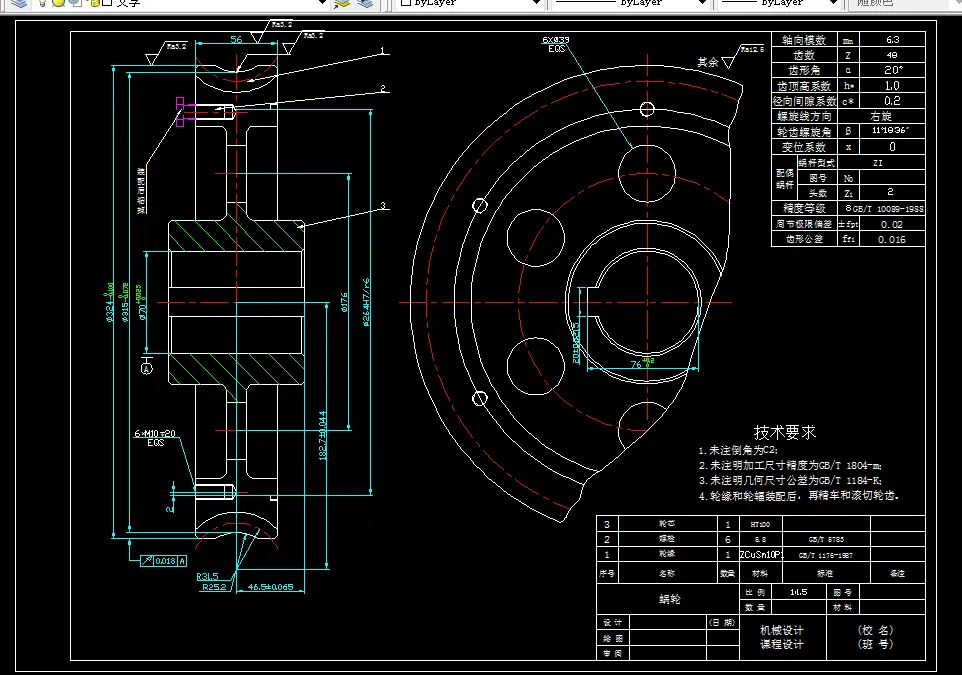Select the 6XØ39 EQS leader label

click(556, 44)
